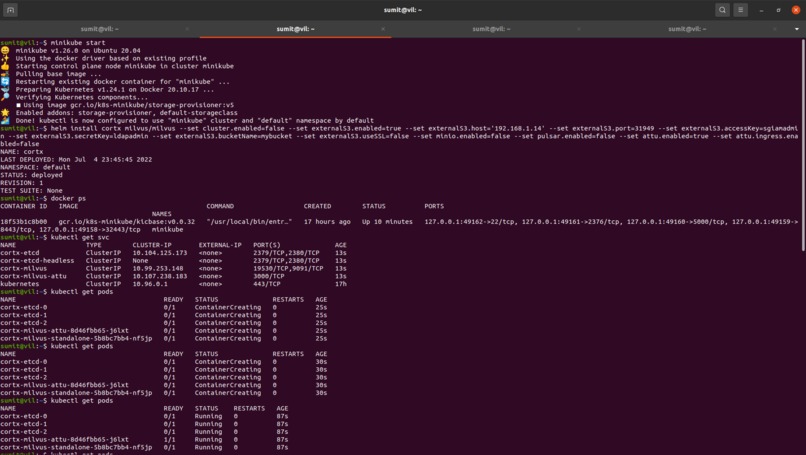Image resolution: width=806 pixels, height=455 pixels.
Task: Click port '3000/TCP' of cortx-milvus-attu
Action: (268, 276)
